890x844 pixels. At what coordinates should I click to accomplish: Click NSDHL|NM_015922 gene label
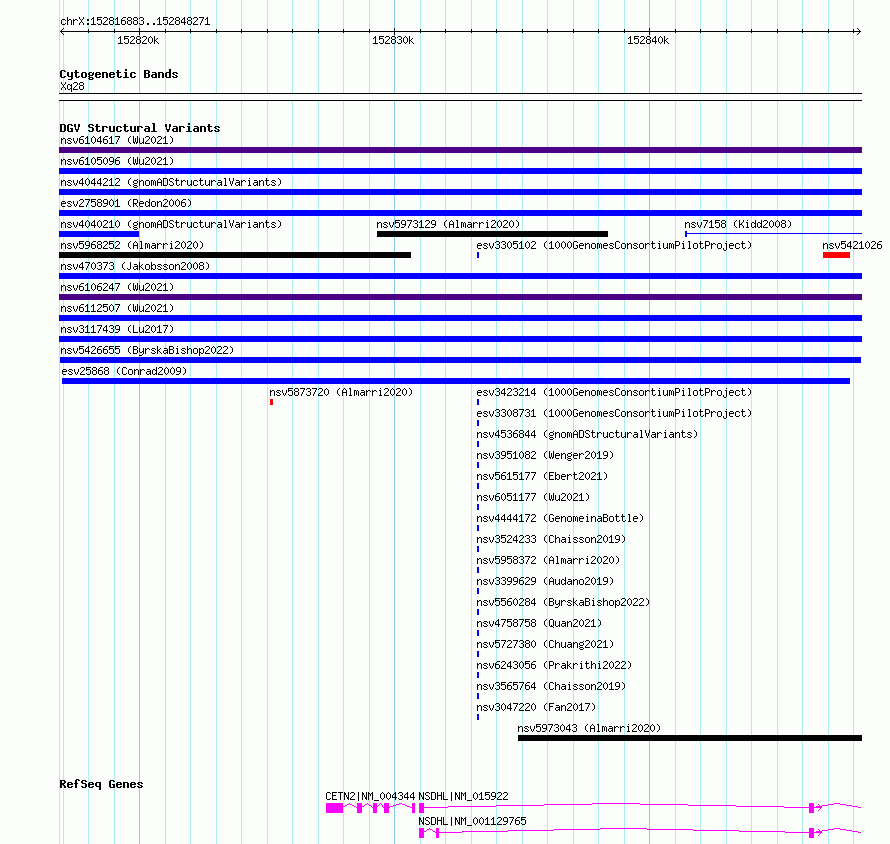tap(463, 796)
